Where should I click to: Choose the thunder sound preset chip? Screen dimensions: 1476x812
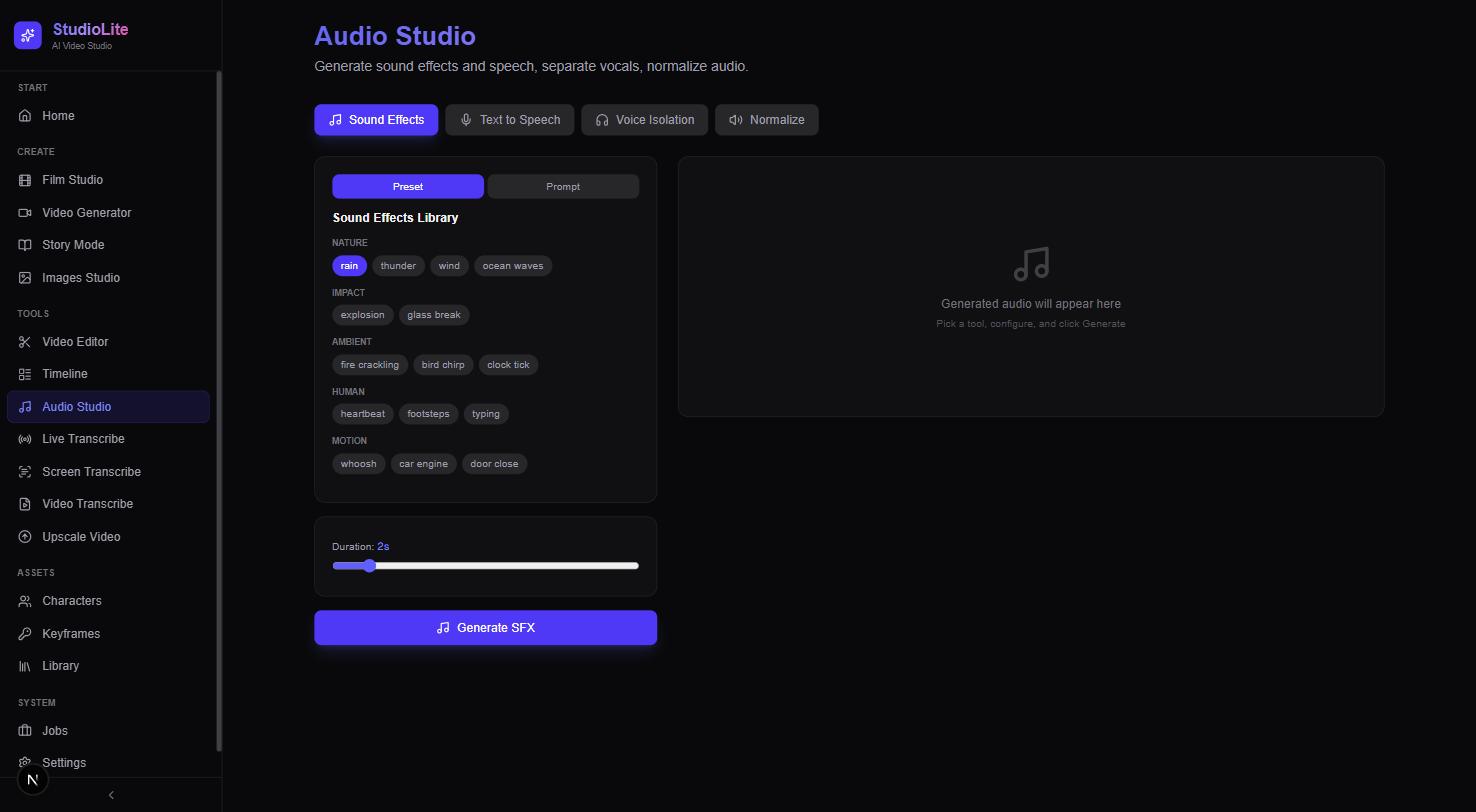click(x=398, y=266)
